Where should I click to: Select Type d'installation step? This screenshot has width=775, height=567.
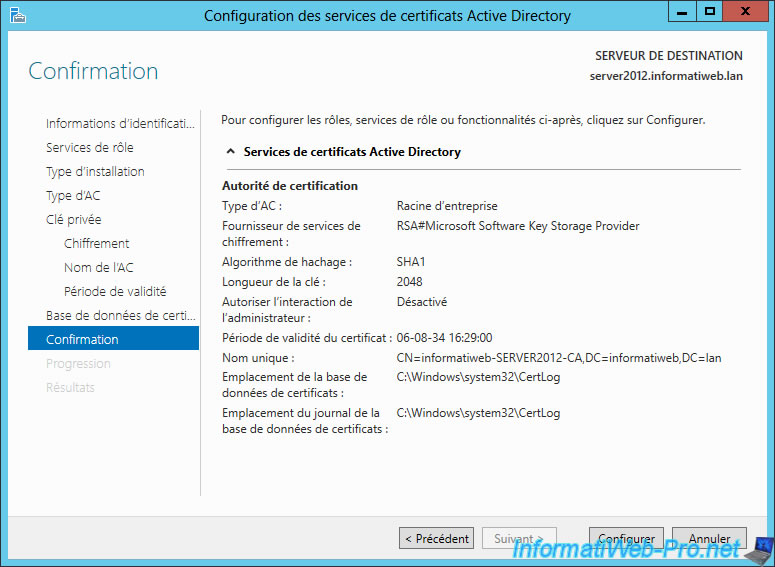click(x=95, y=172)
